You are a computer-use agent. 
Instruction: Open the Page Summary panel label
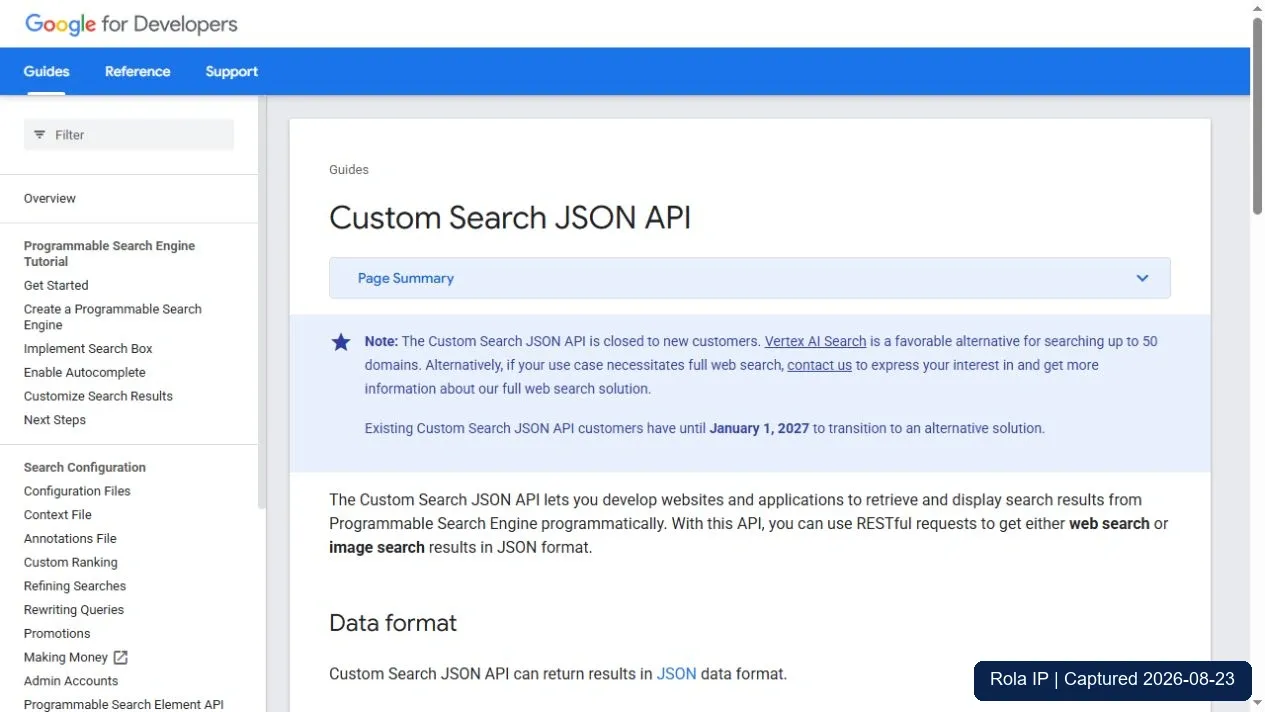[x=406, y=278]
